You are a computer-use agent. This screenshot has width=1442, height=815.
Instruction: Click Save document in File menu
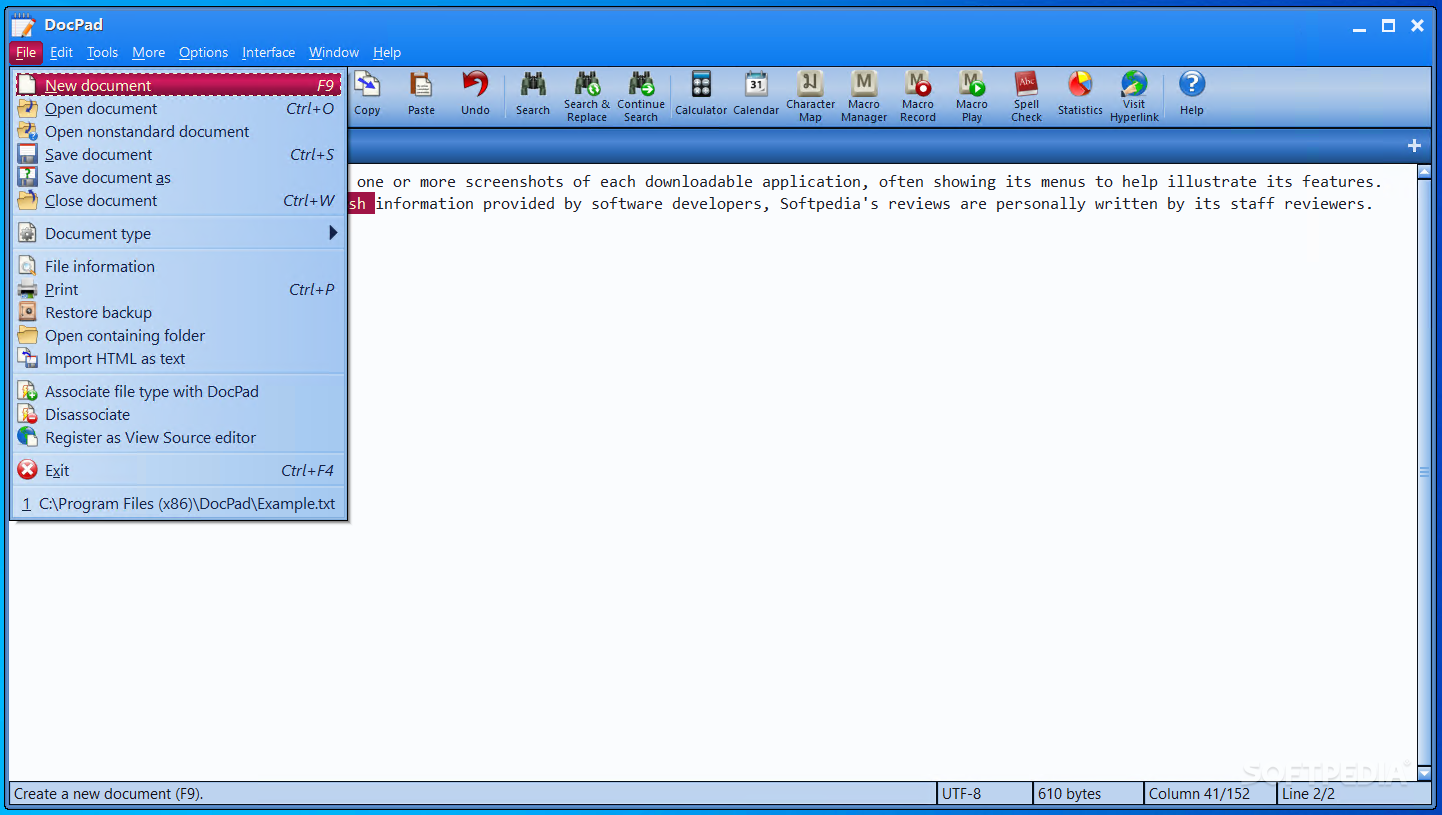[x=179, y=155]
